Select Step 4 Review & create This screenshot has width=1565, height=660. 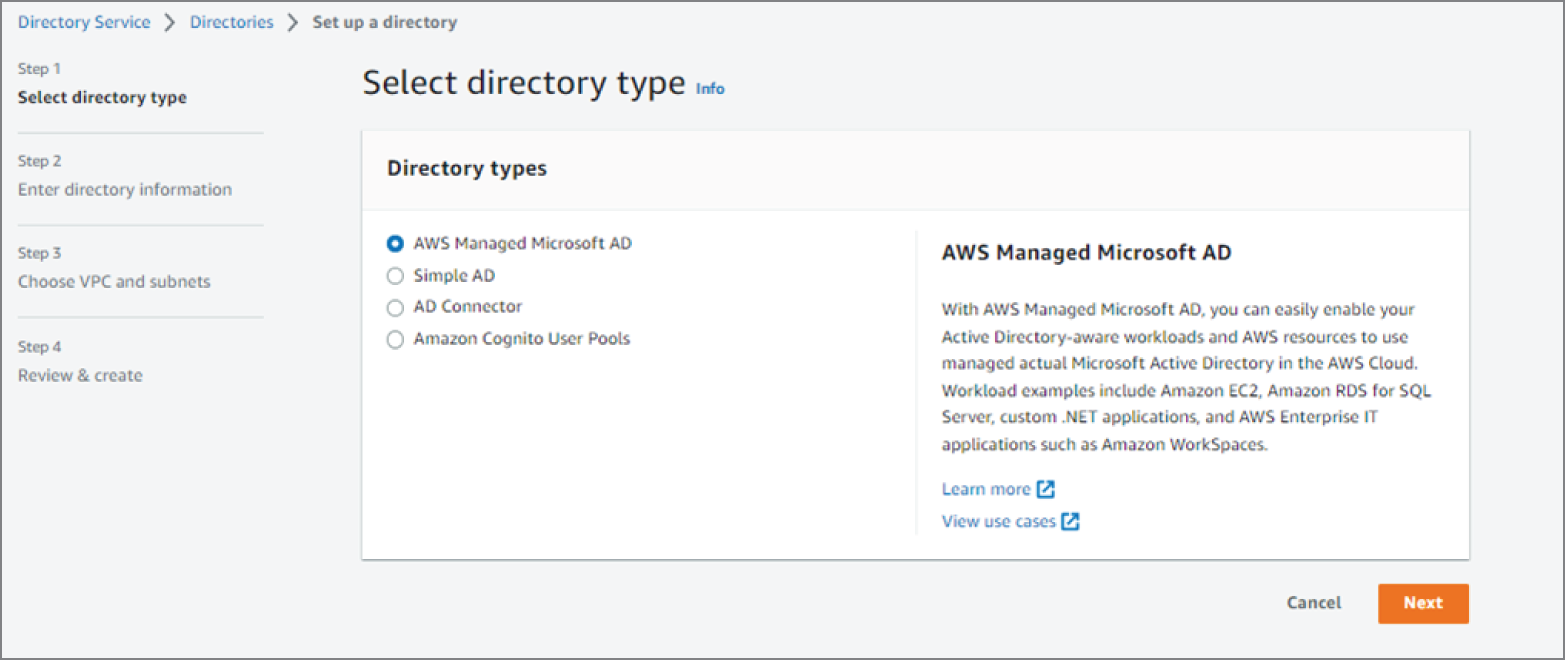click(80, 362)
